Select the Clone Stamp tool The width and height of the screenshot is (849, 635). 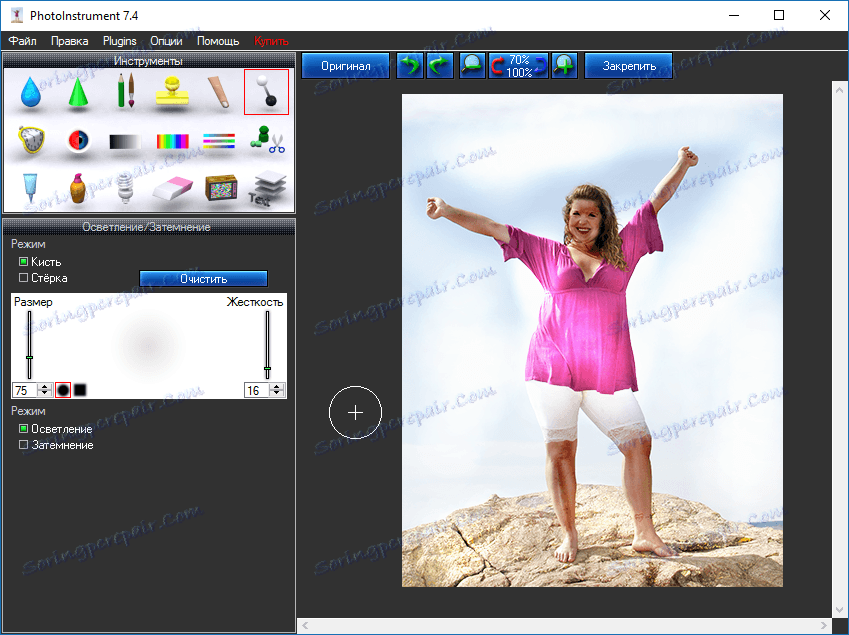[172, 91]
